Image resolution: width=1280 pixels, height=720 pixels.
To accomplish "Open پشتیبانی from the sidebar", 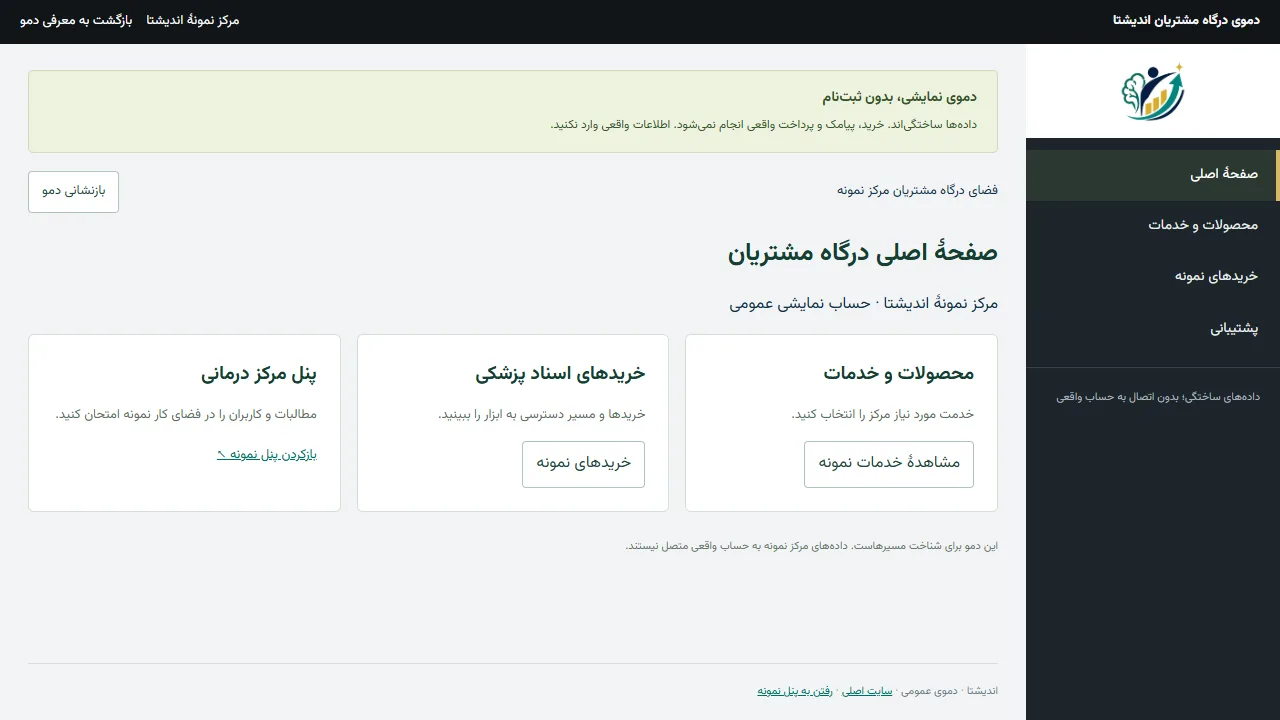I will [1153, 328].
